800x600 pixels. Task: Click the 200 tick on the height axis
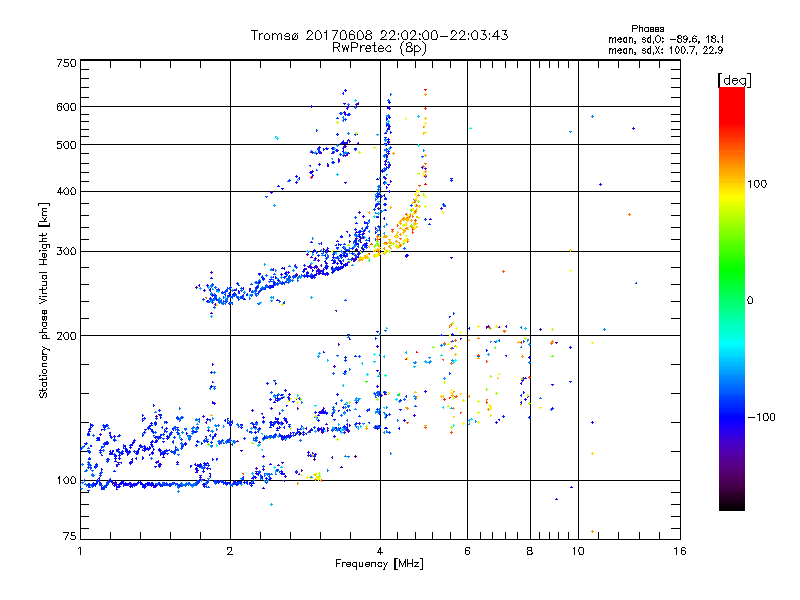[67, 336]
